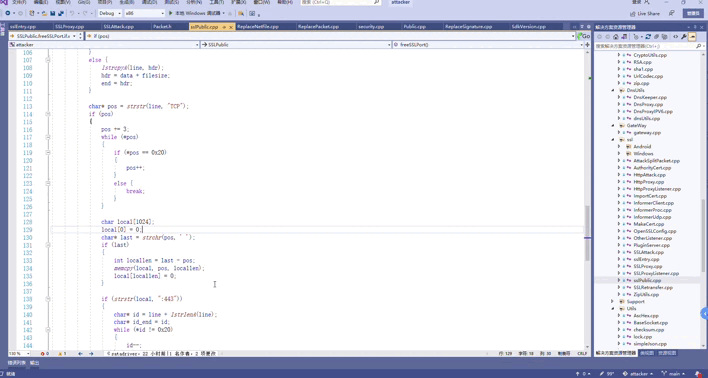Collapse the DnsUtils folder node
This screenshot has height=378, width=708.
tap(613, 90)
